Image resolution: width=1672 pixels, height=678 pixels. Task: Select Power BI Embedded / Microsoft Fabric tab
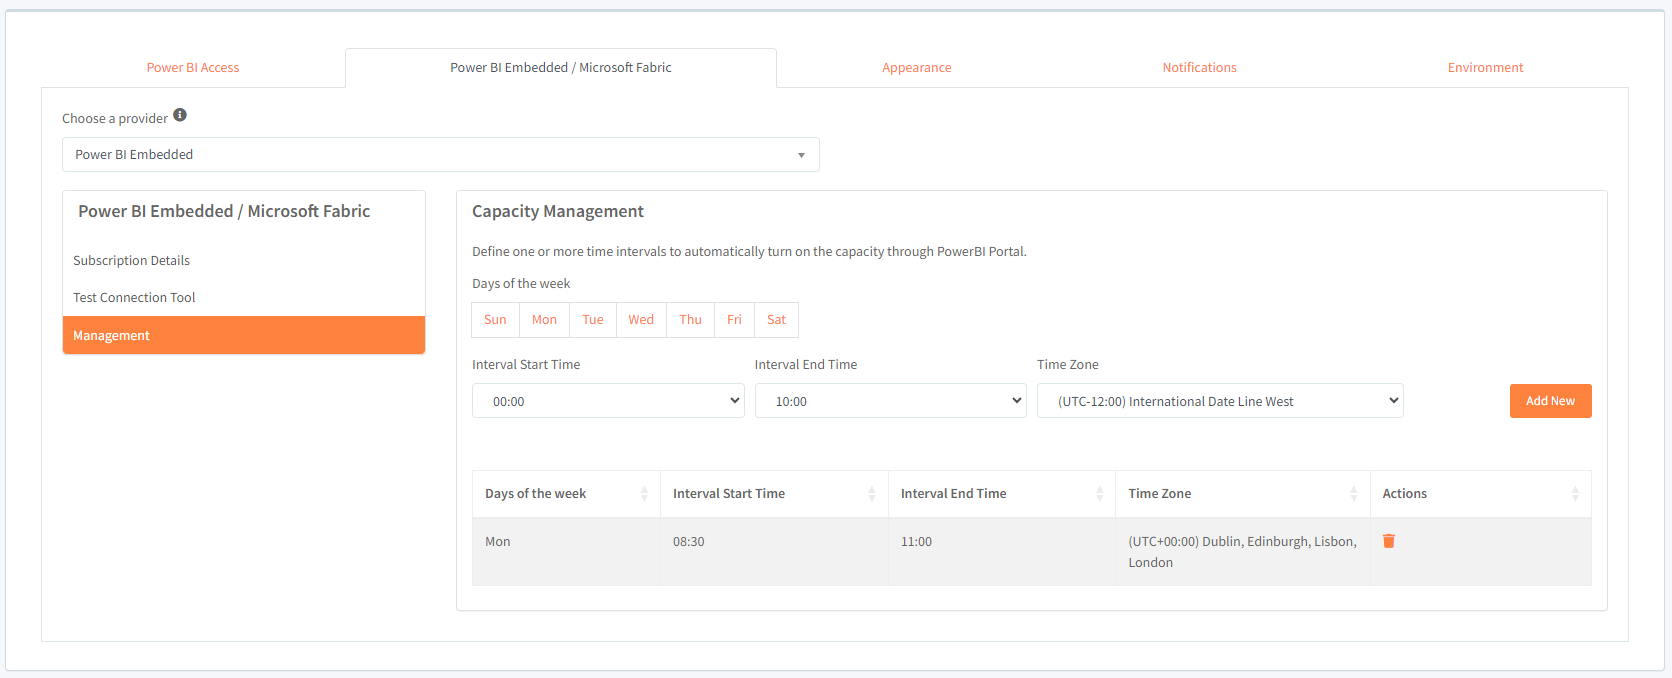561,68
